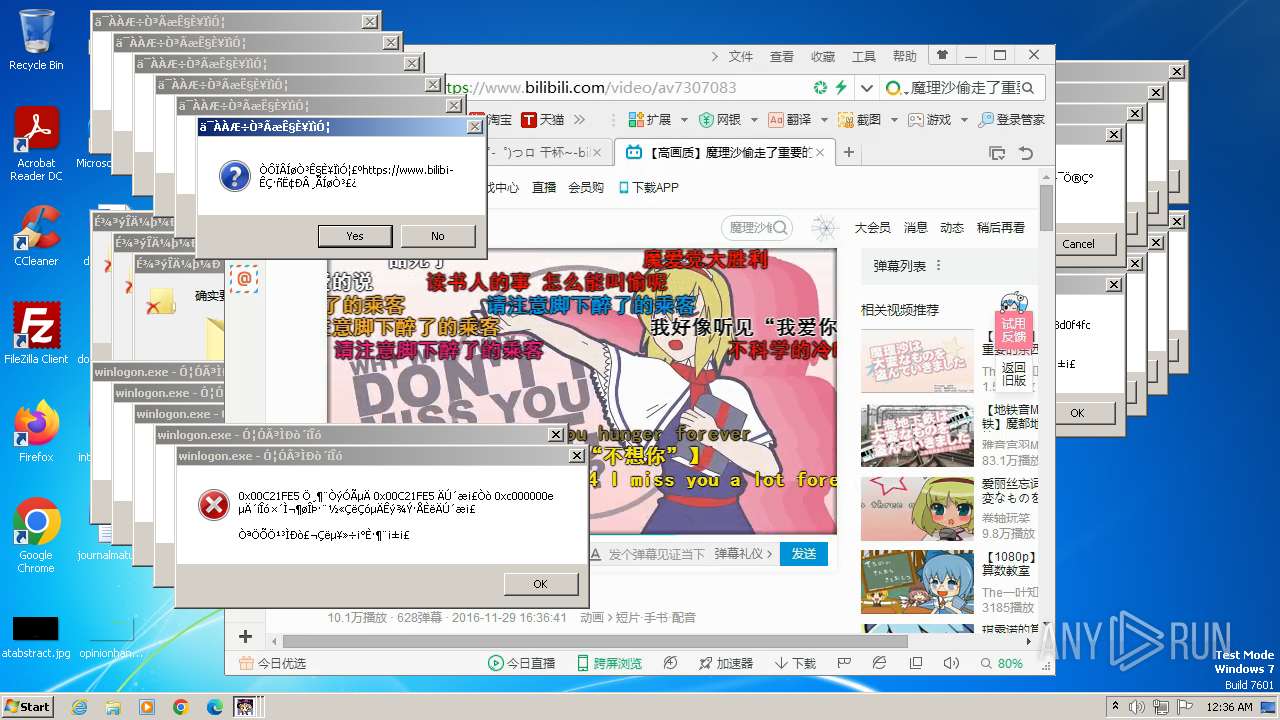This screenshot has width=1280, height=720.
Task: Click Cancel button in right-side dialog
Action: click(1078, 244)
